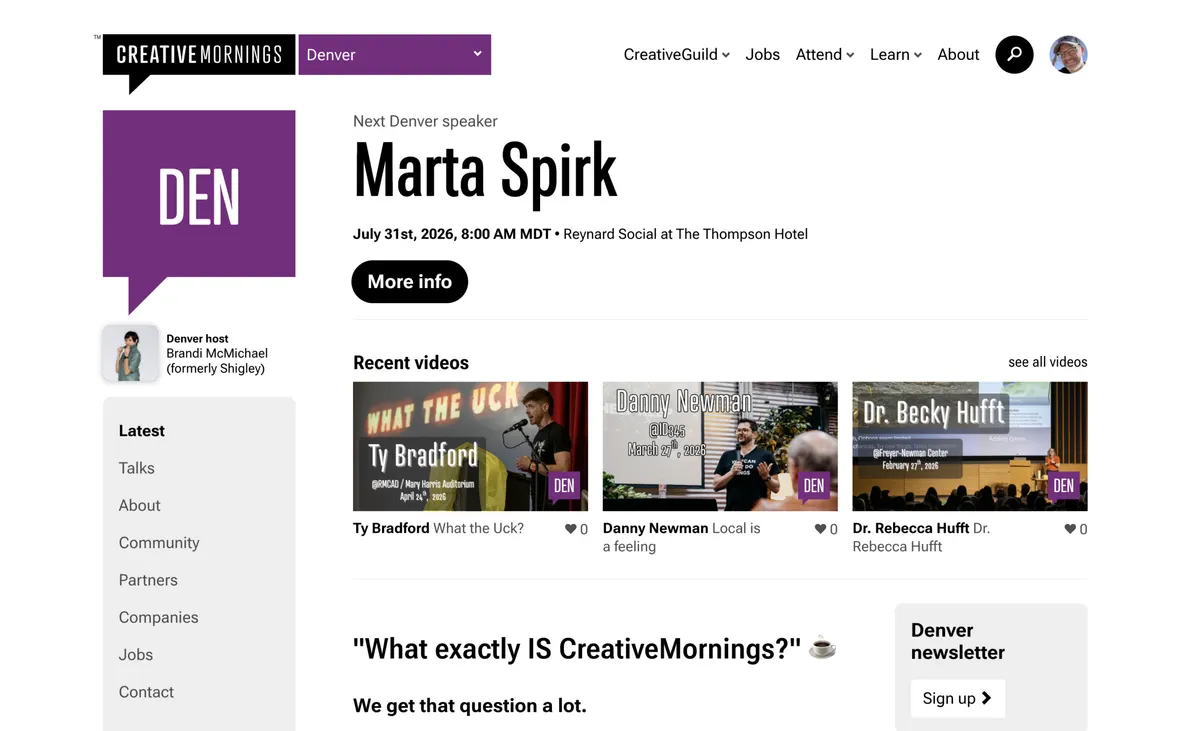Viewport: 1200px width, 731px height.
Task: Play the Dr. Becky Hufft video thumbnail
Action: coord(970,446)
